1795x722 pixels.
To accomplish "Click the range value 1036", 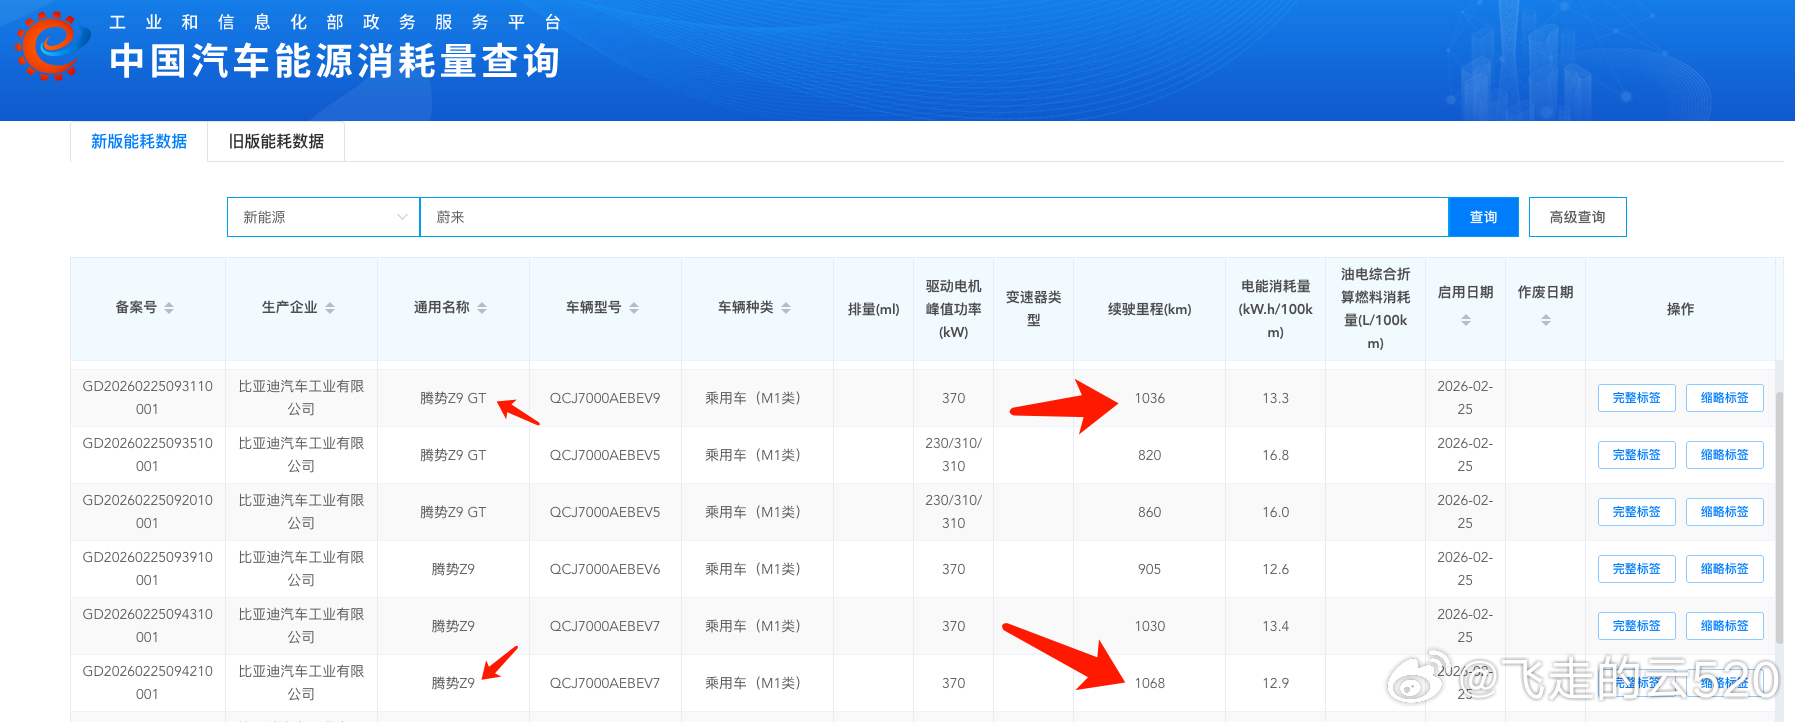I will pos(1149,398).
